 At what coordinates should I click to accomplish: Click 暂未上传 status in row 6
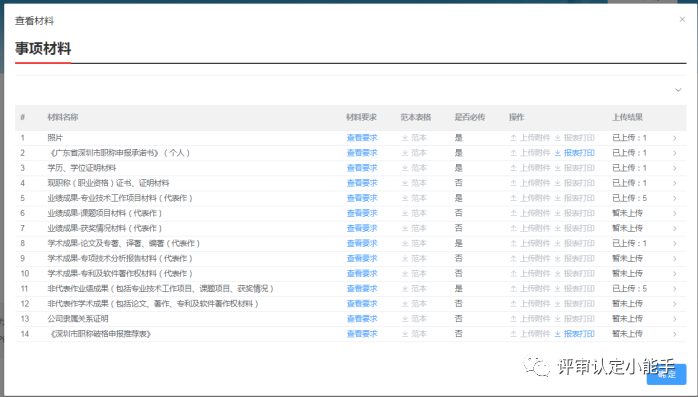click(627, 213)
